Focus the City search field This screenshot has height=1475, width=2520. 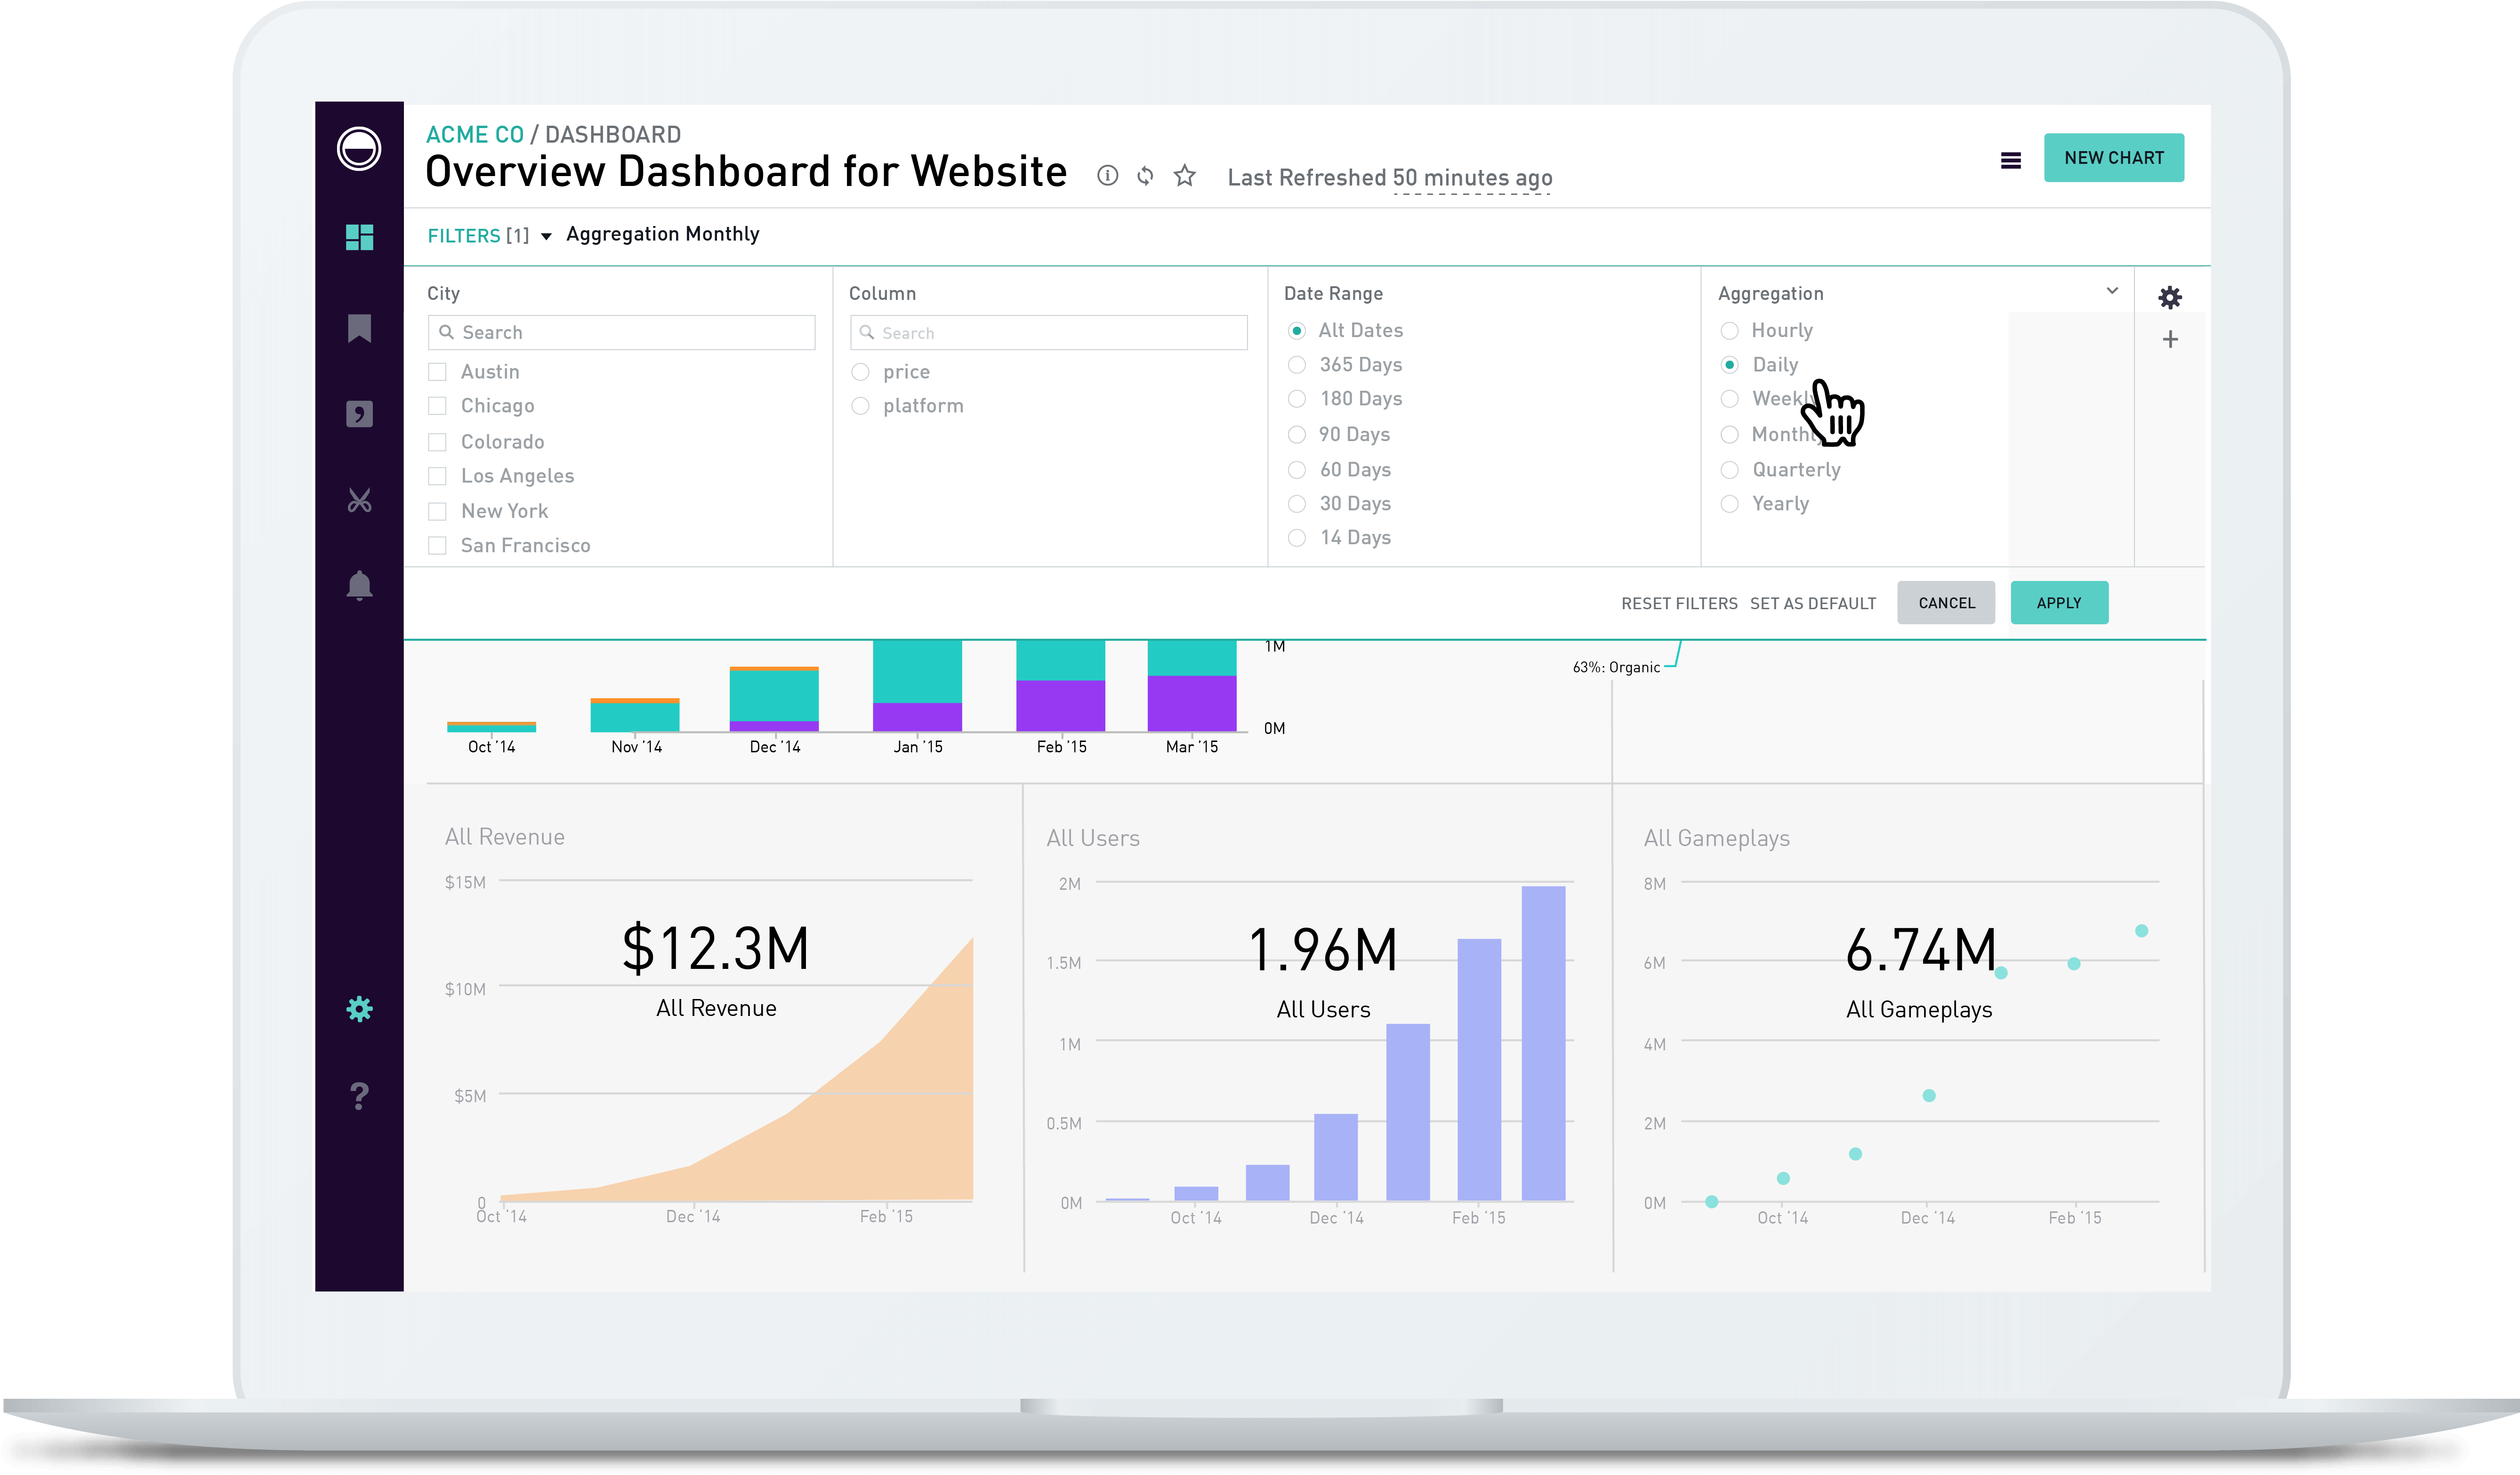(x=621, y=332)
